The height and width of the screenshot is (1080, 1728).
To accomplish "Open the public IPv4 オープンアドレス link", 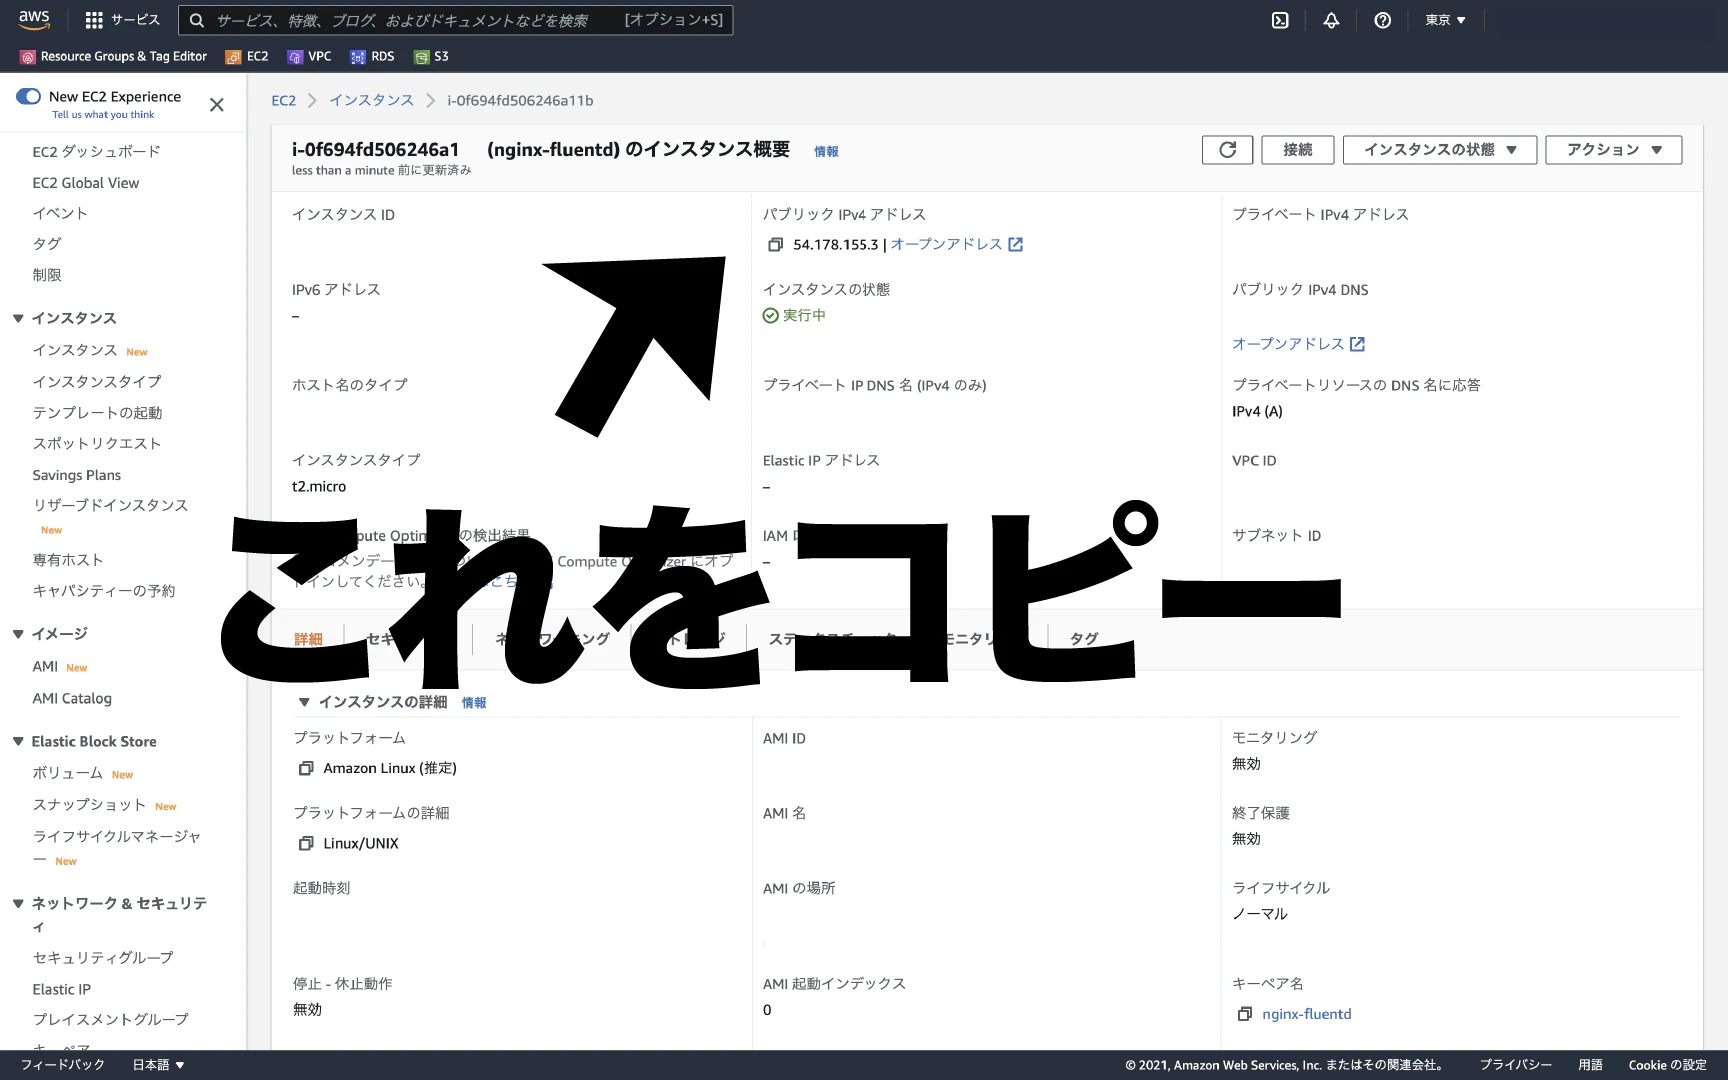I will coord(956,244).
